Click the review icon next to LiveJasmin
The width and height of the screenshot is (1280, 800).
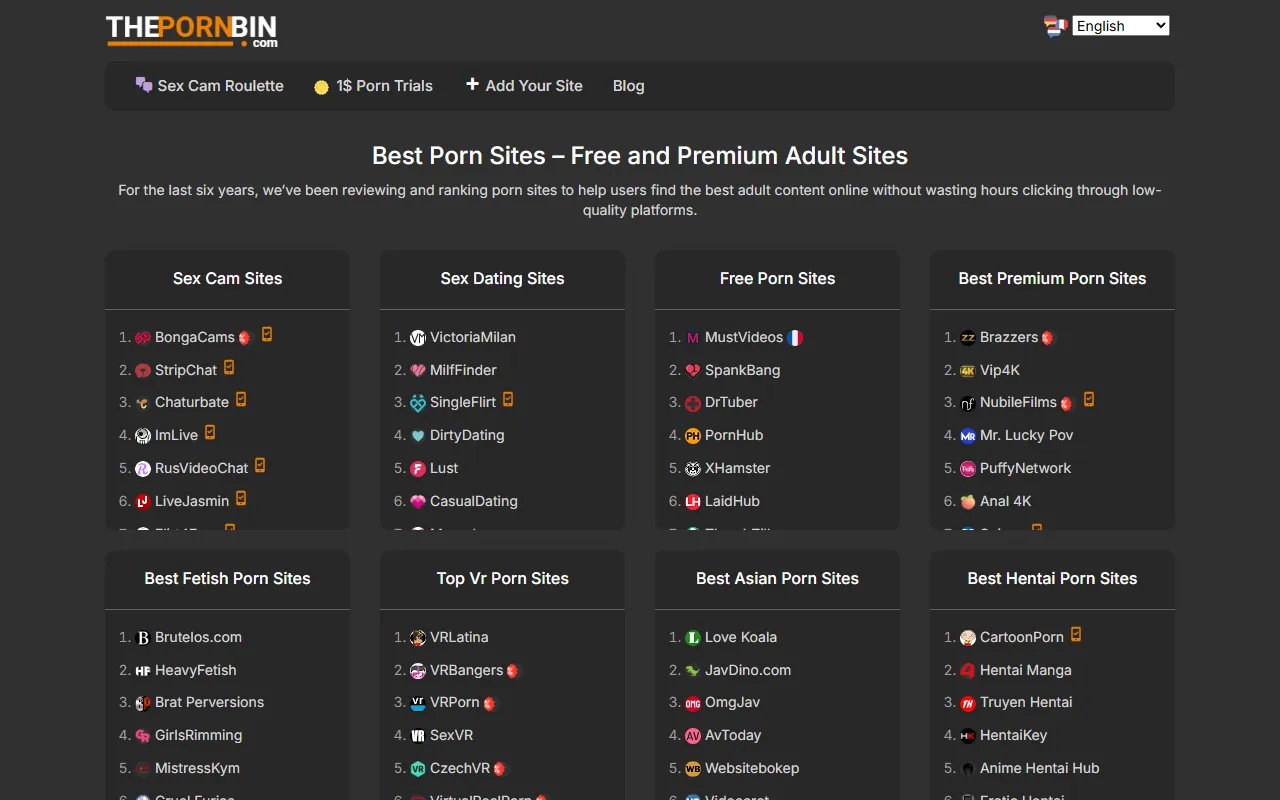[x=241, y=498]
